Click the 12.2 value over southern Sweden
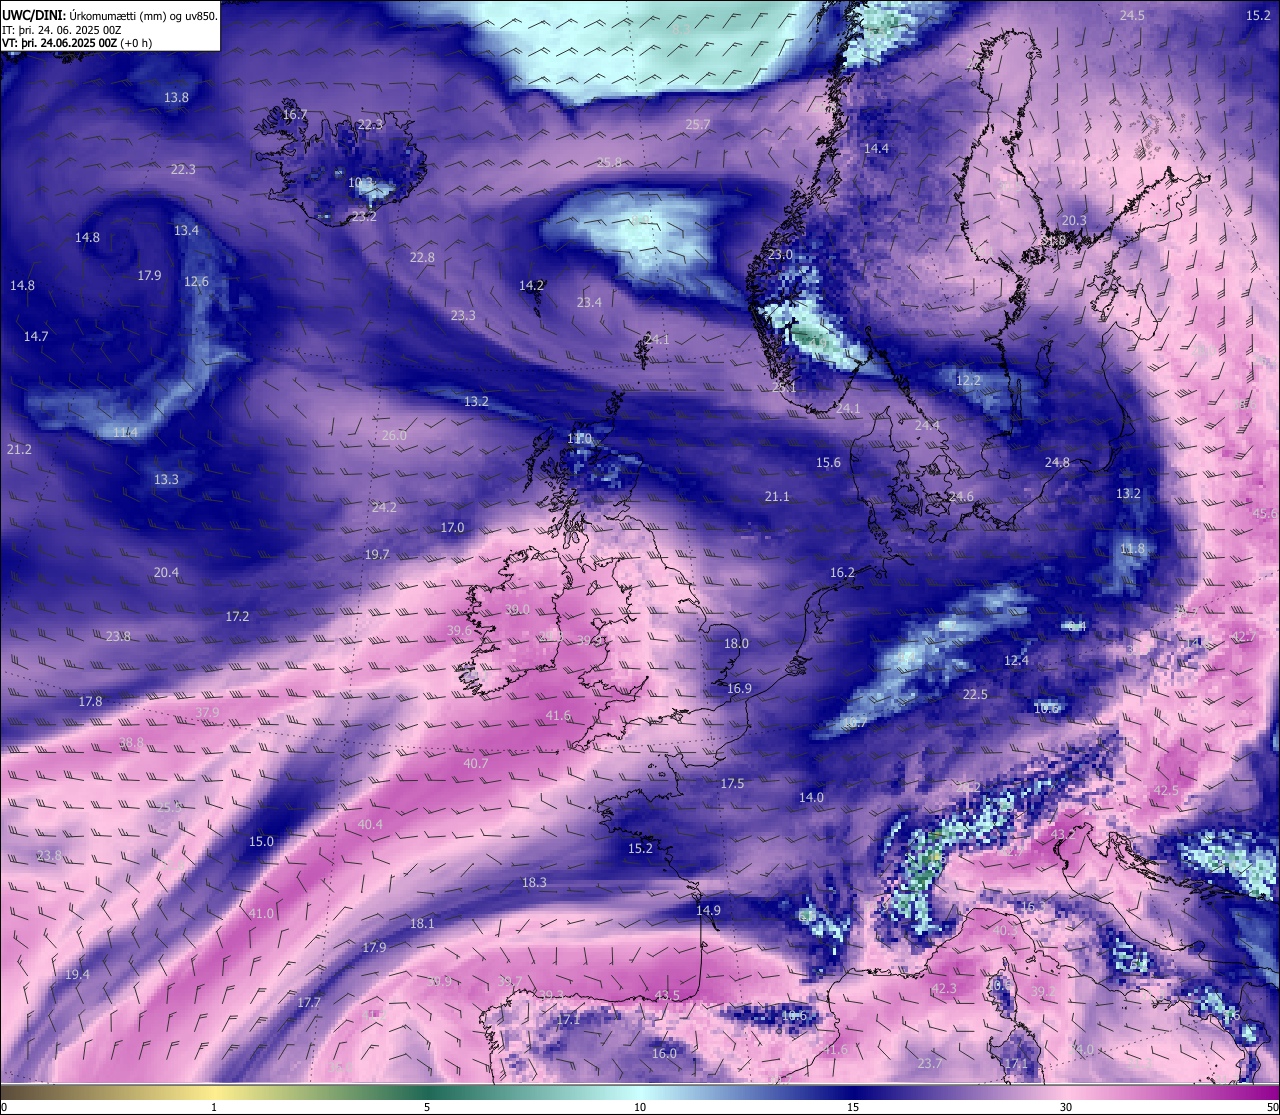Viewport: 1280px width, 1115px height. click(968, 380)
